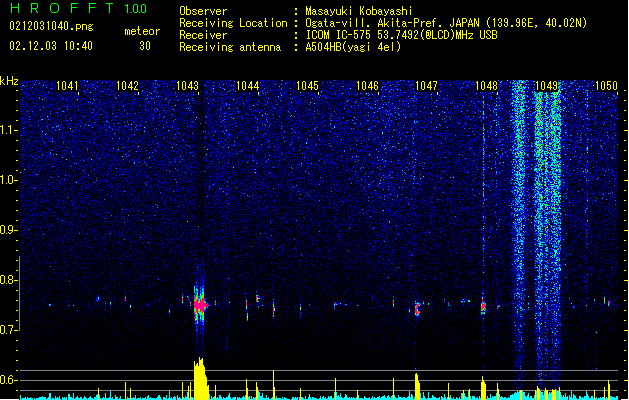The height and width of the screenshot is (400, 629).
Task: Click the kHz axis unit label
Action: tap(9, 81)
